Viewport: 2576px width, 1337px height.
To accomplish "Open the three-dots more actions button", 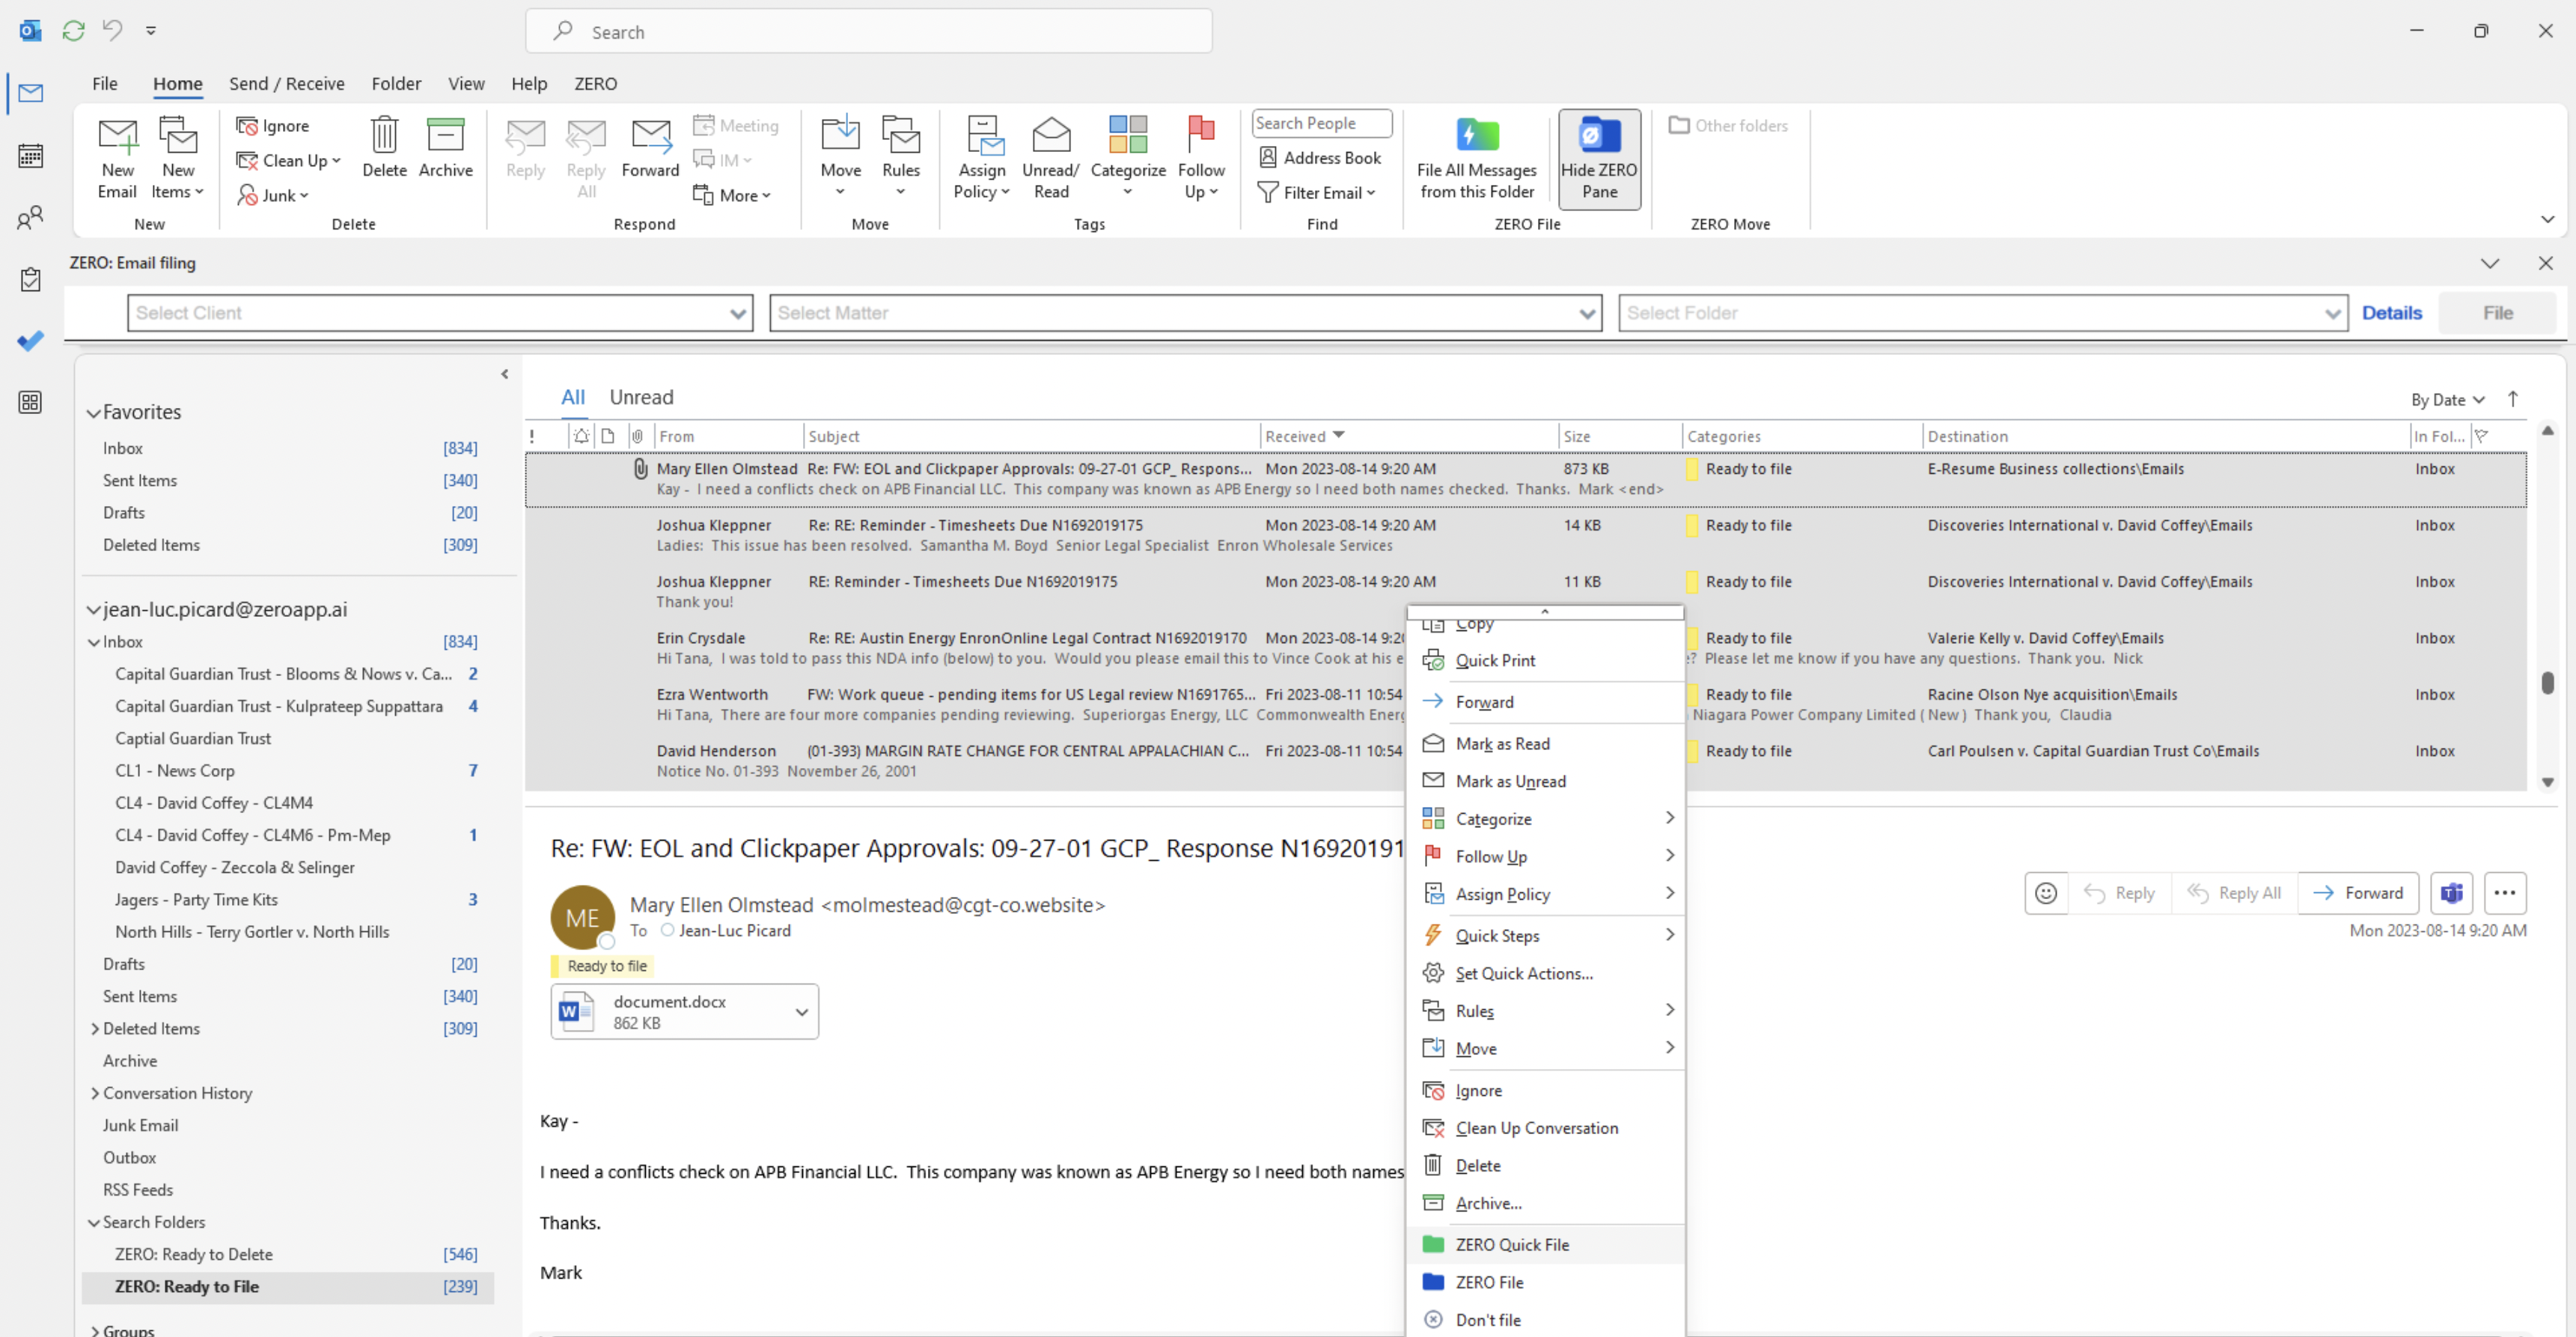I will 2505,893.
